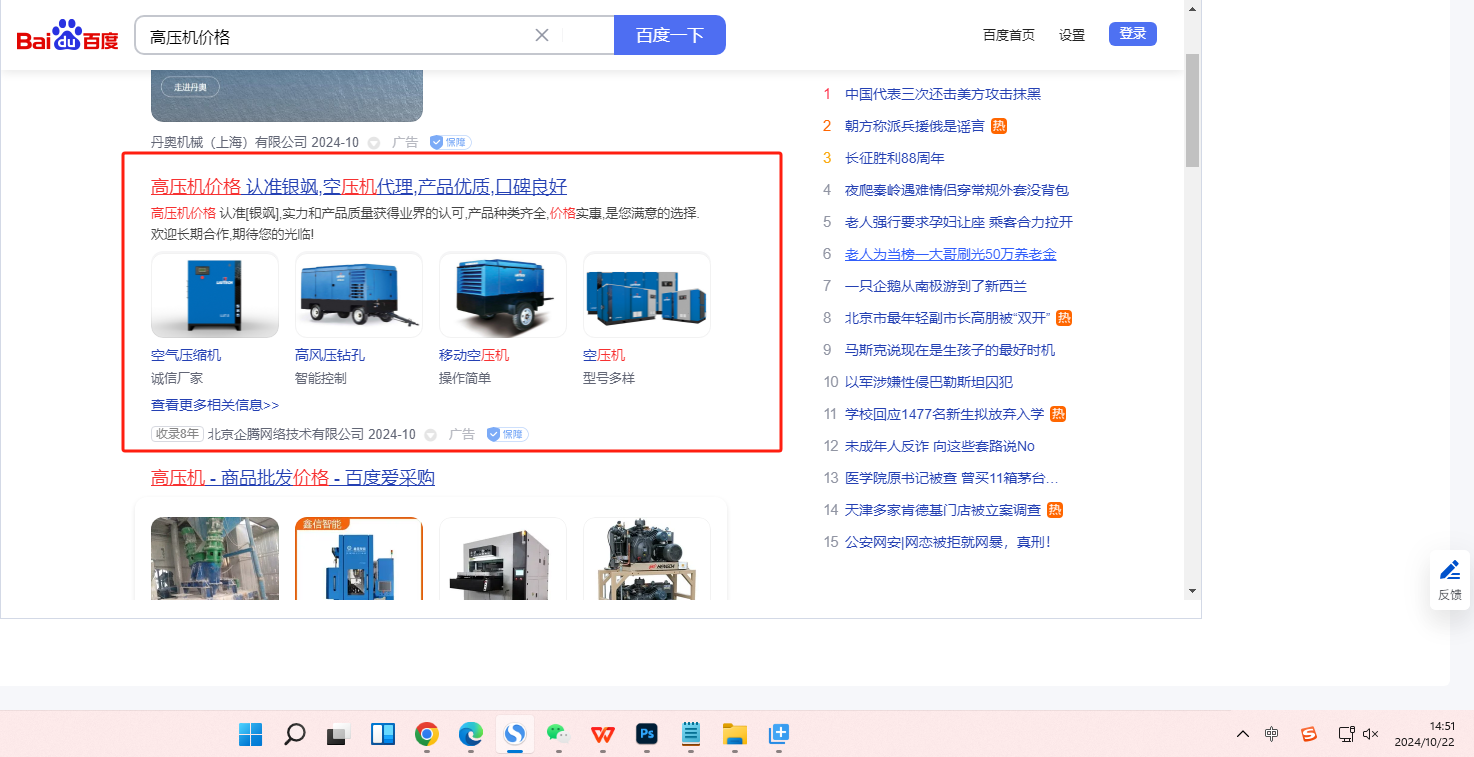Go to 百度首页
This screenshot has height=757, width=1474.
pos(1009,35)
